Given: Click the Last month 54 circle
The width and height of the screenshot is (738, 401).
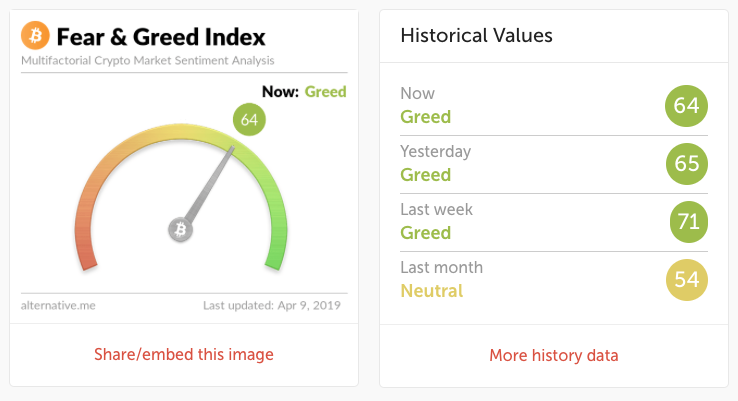Looking at the screenshot, I should point(687,280).
